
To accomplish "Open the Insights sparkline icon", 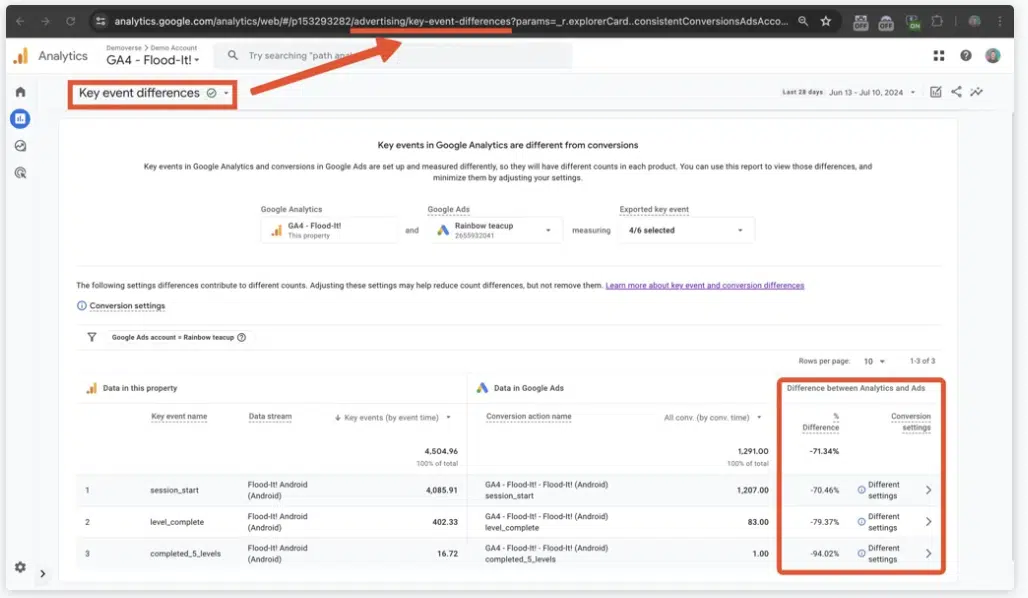I will [x=976, y=92].
